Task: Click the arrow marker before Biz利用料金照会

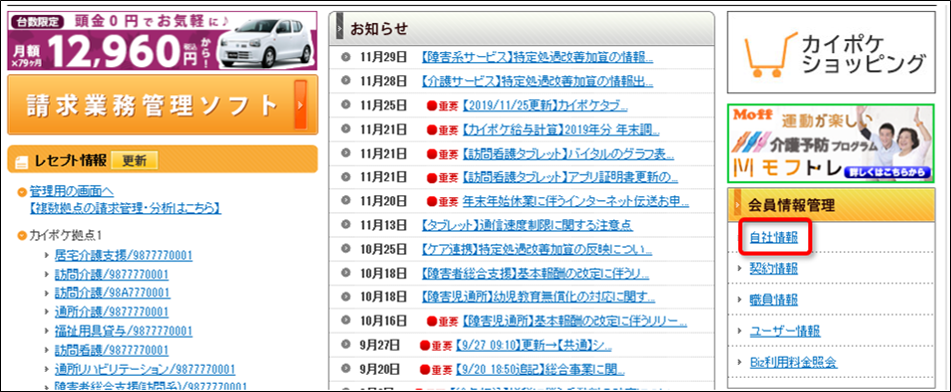Action: 739,363
